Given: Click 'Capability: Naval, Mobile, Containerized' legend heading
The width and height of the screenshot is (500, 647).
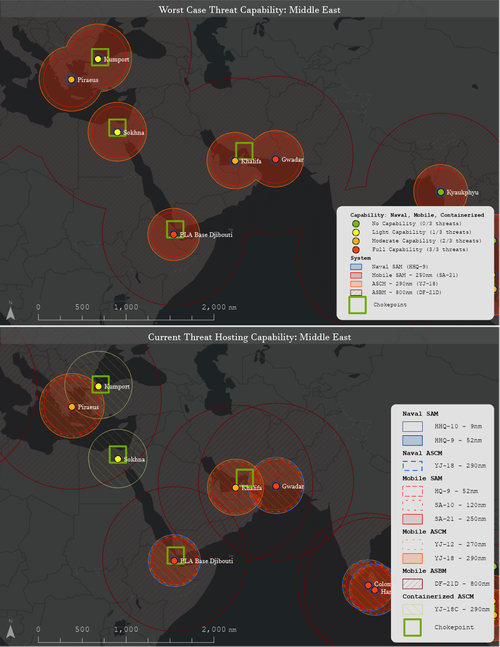Looking at the screenshot, I should coord(417,215).
